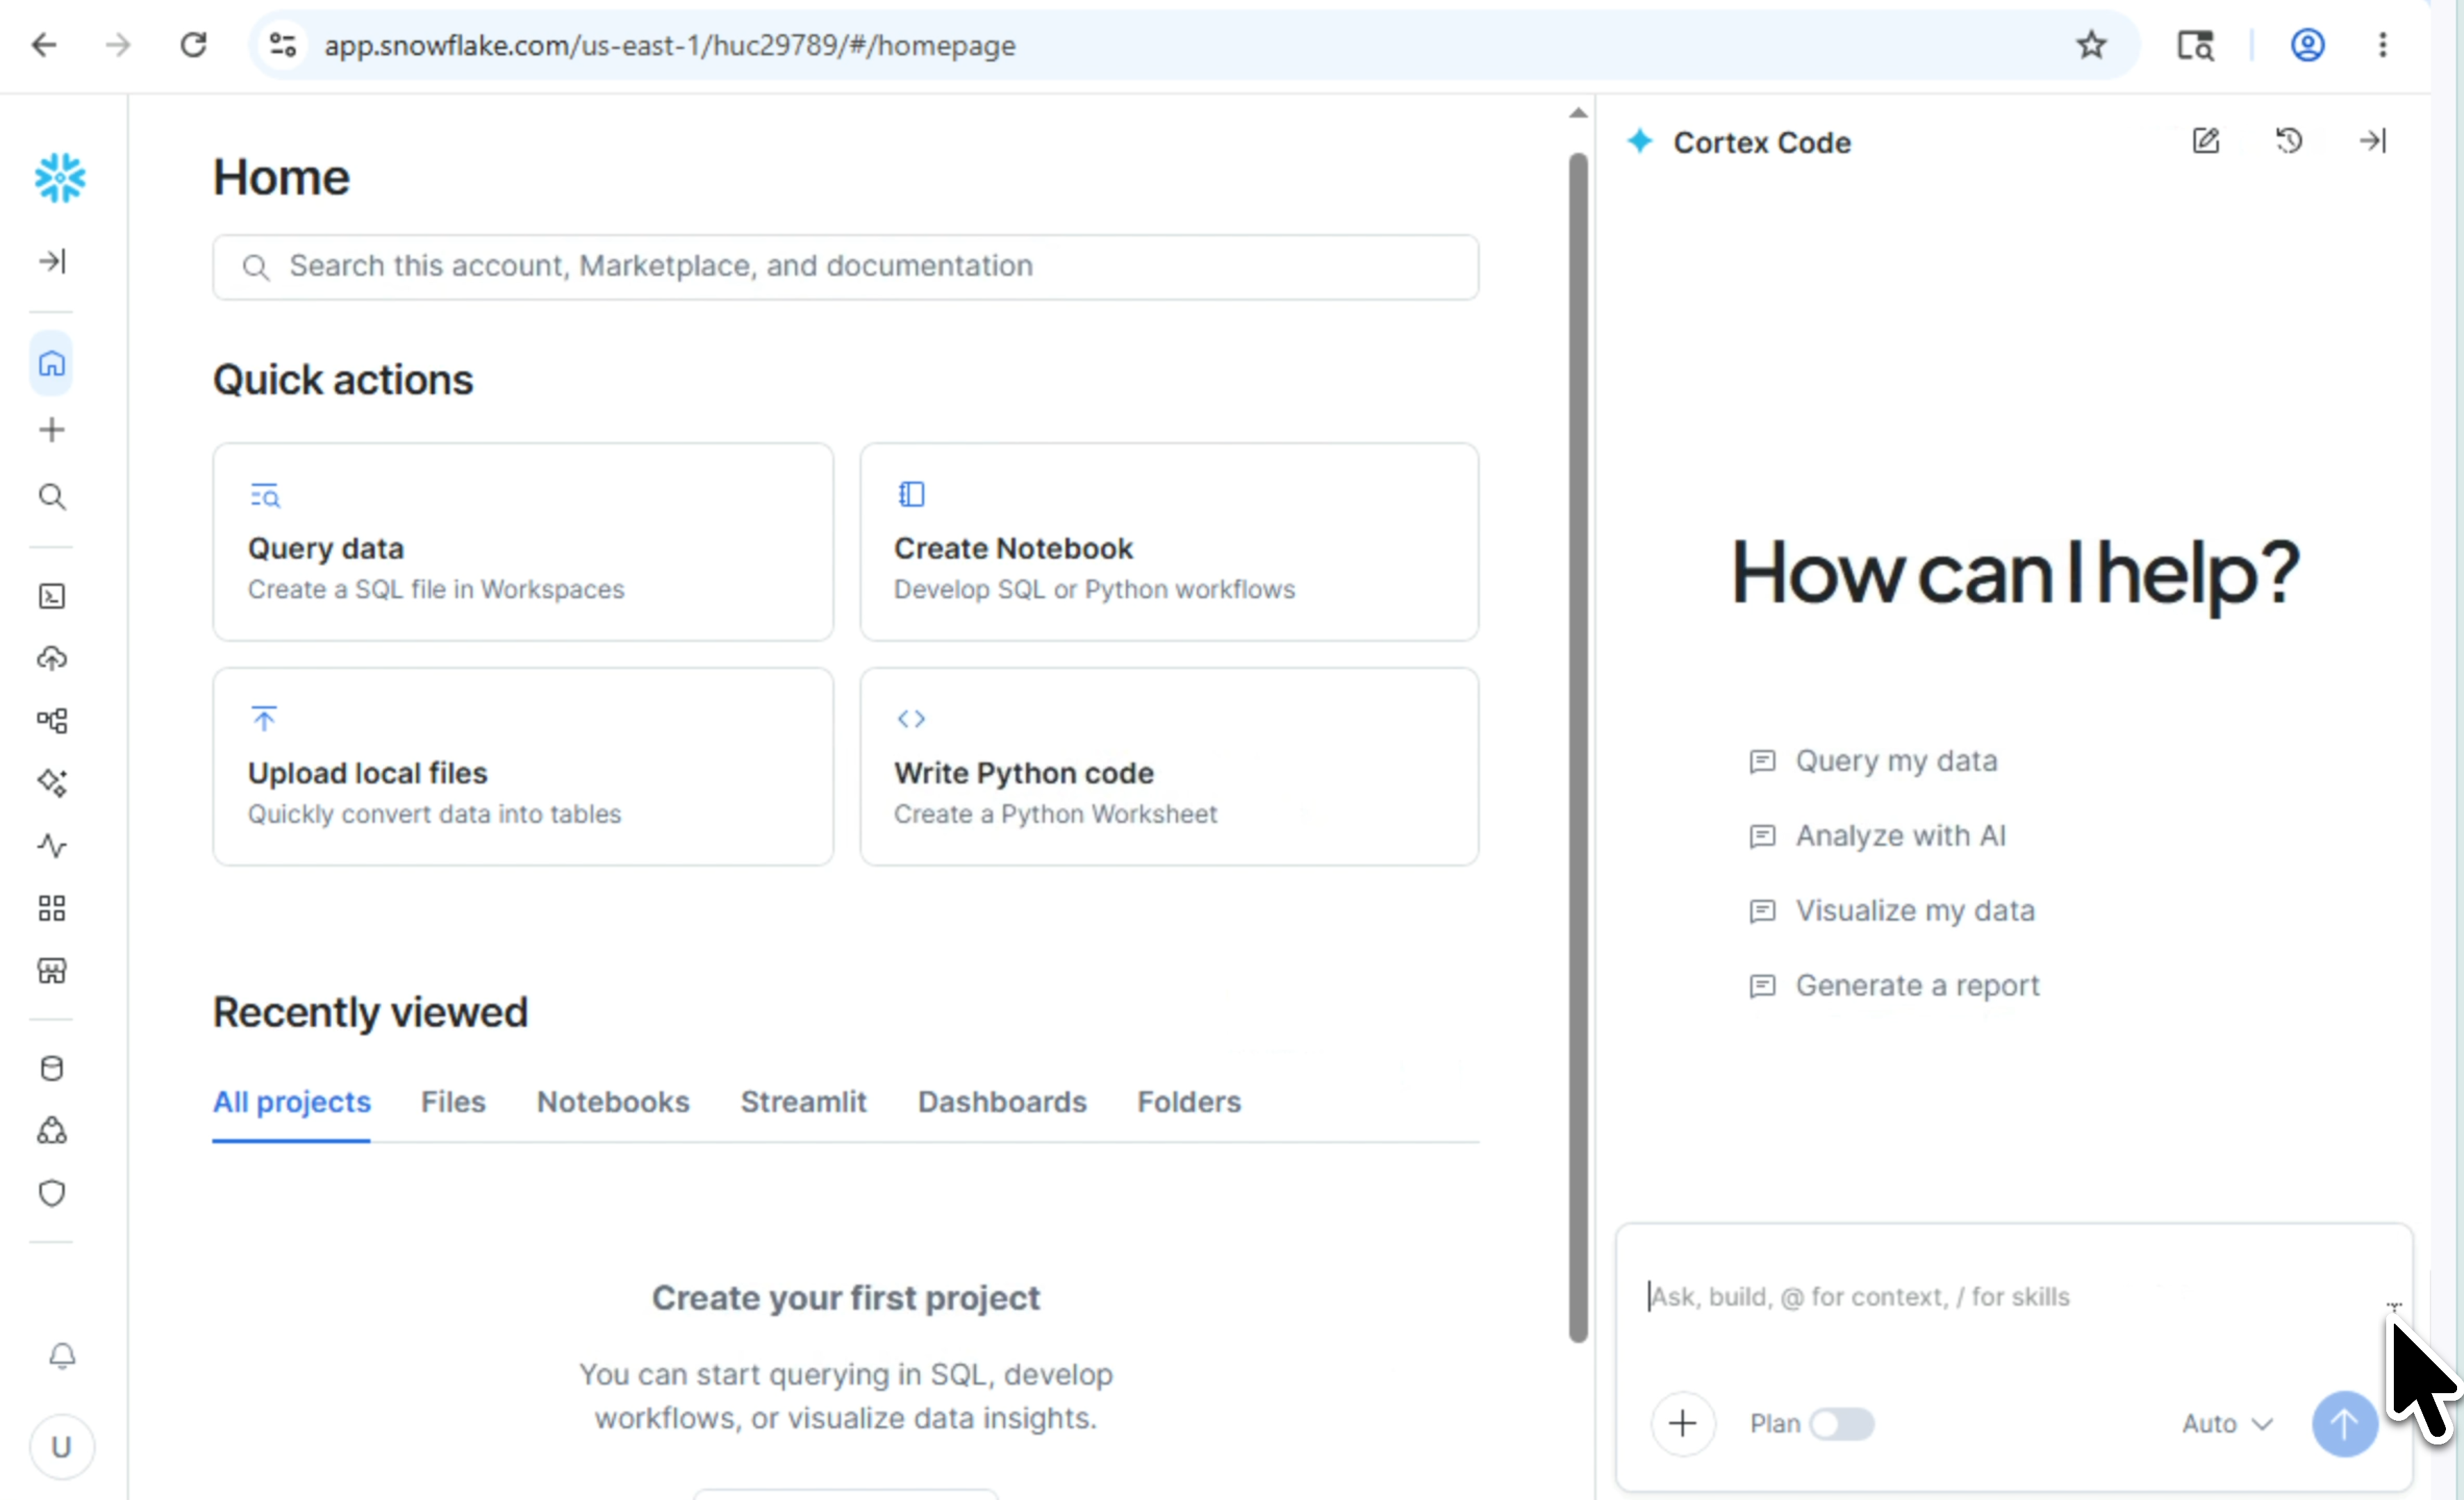The width and height of the screenshot is (2464, 1500).
Task: Open the Create Notebook quick action card
Action: [1169, 542]
